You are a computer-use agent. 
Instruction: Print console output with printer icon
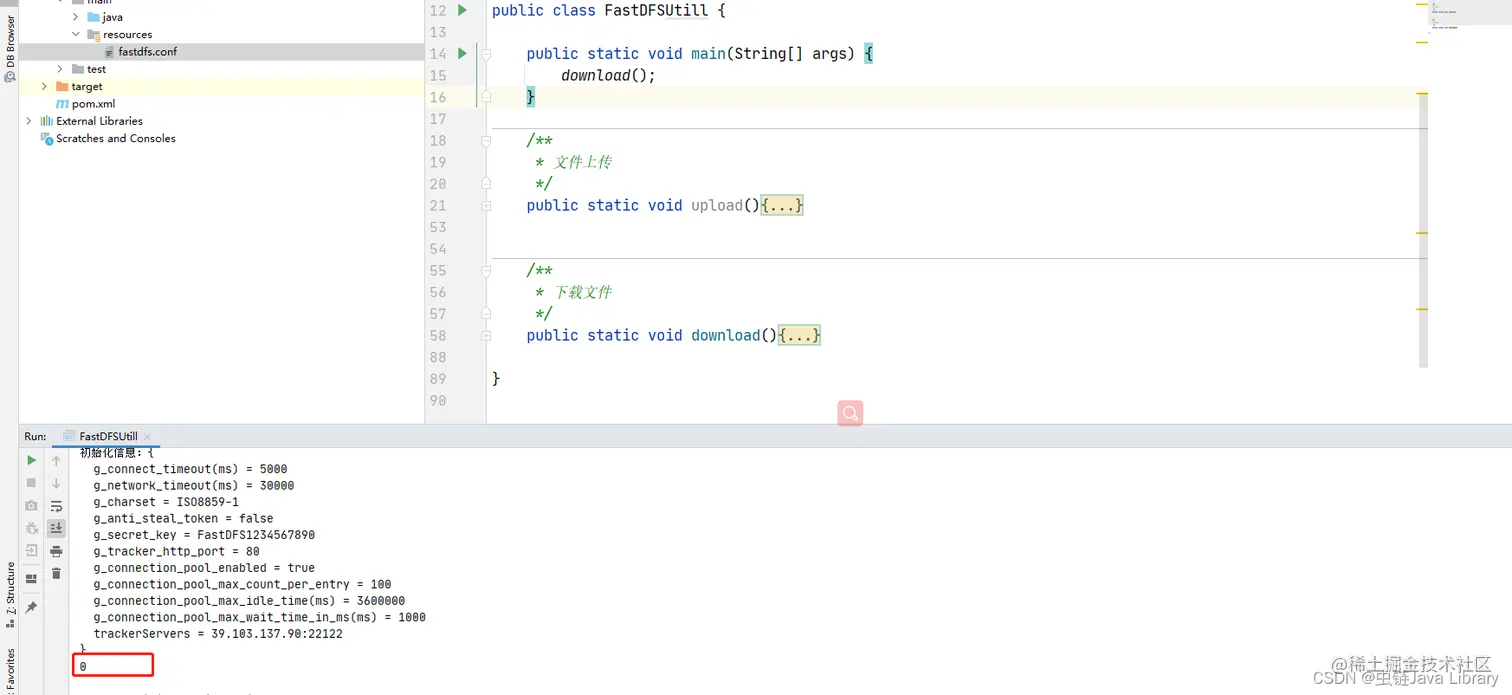[56, 551]
